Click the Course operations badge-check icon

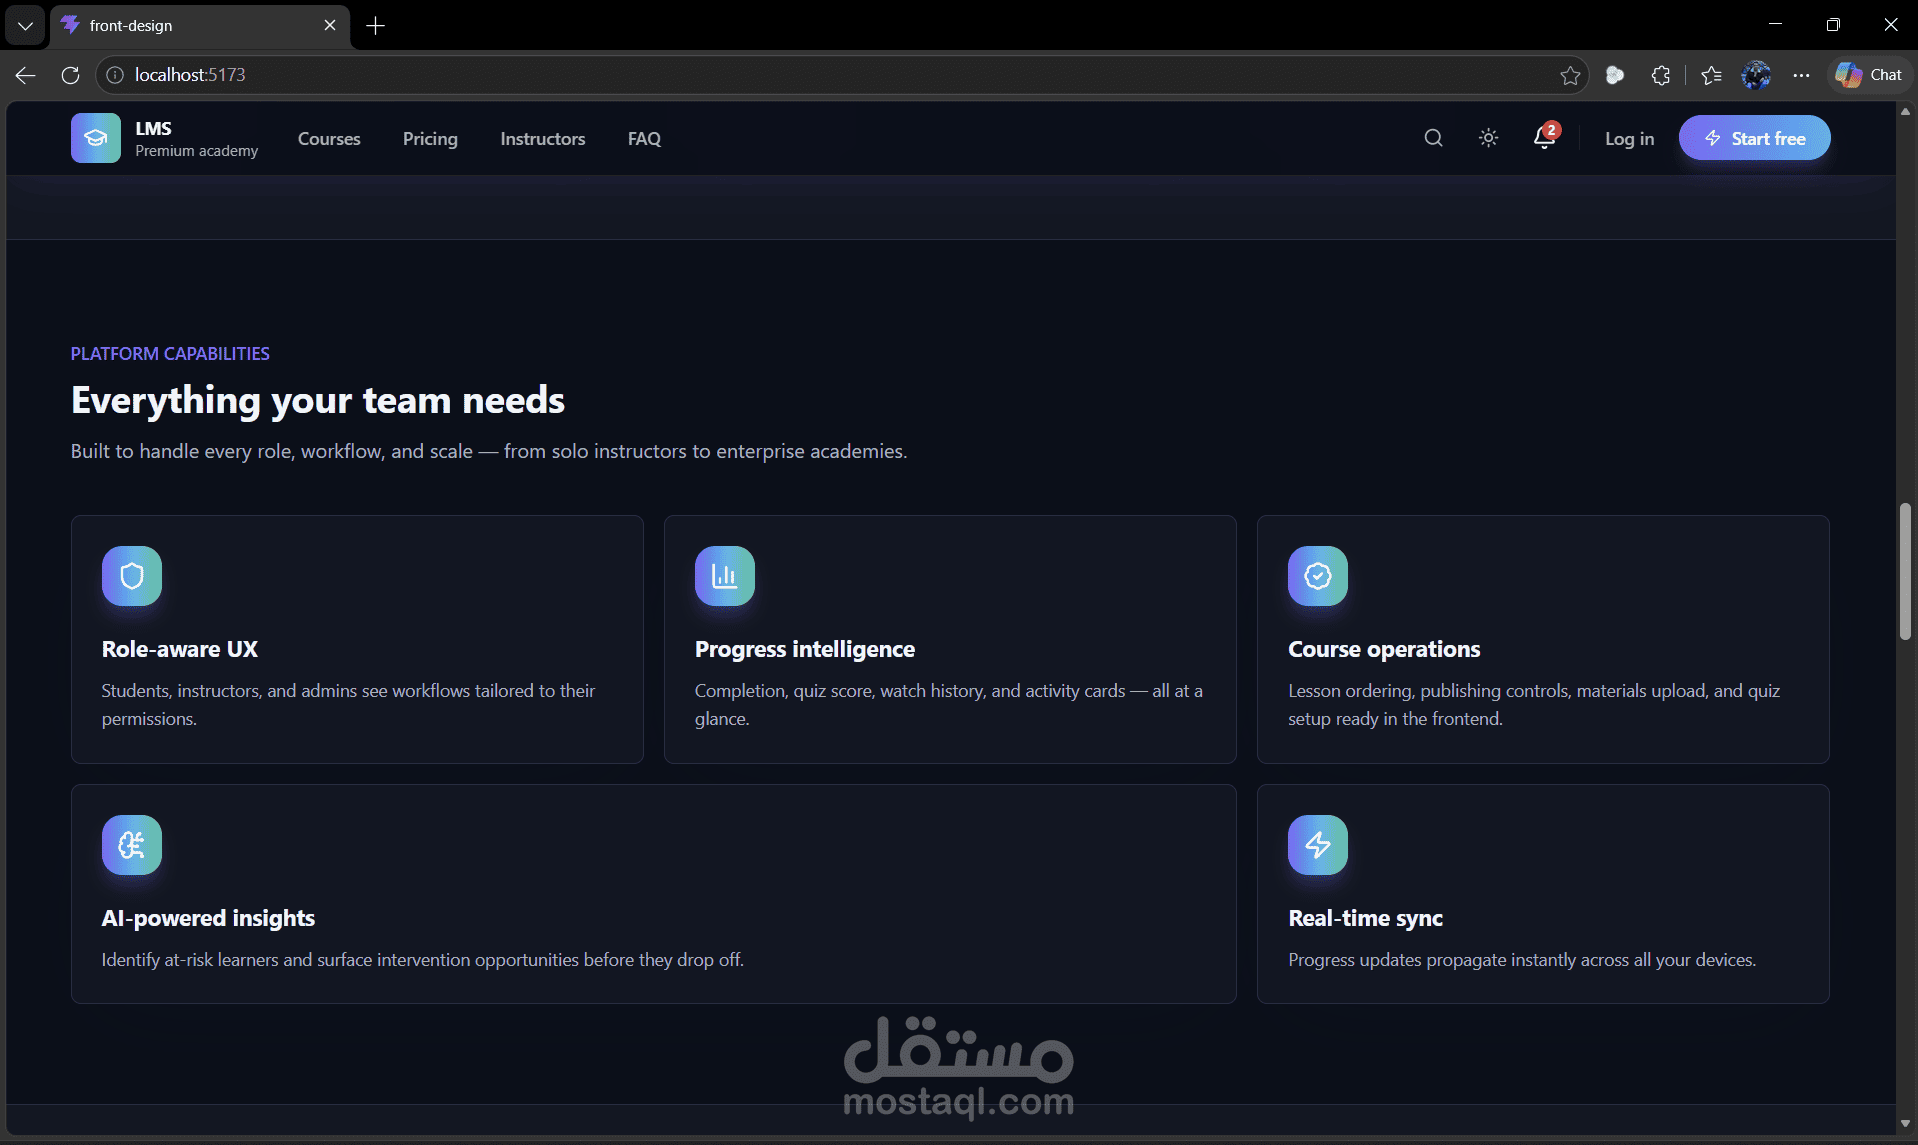tap(1318, 576)
